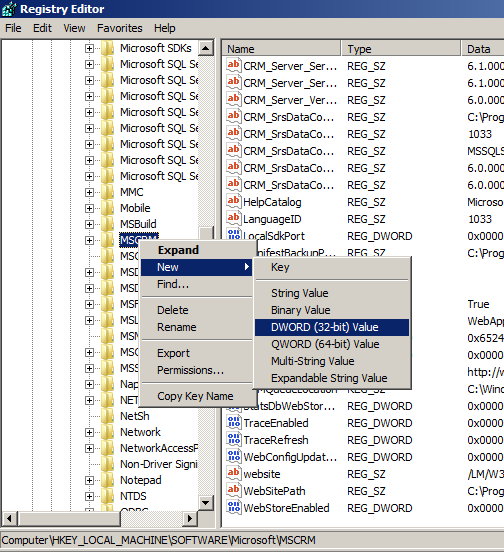504x552 pixels.
Task: Click the Network folder icon
Action: coord(108,432)
